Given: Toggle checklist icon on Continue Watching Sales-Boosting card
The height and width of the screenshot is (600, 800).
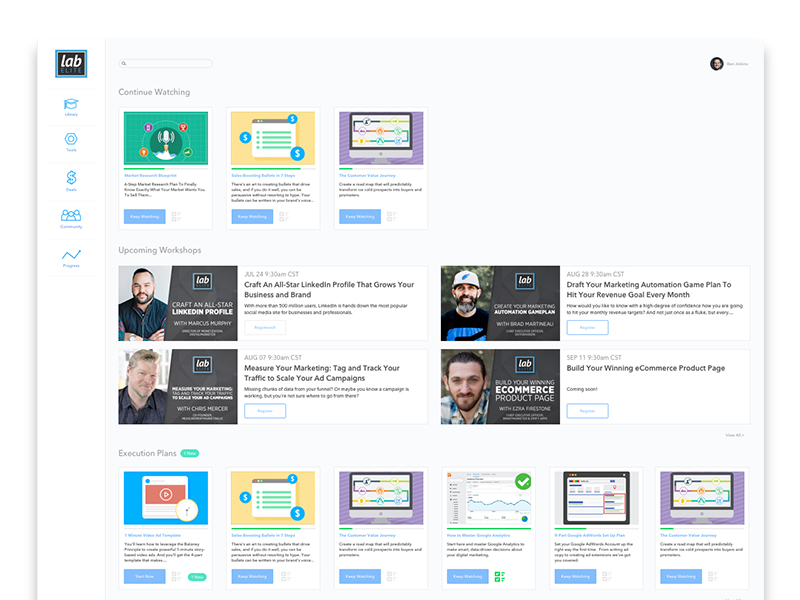Looking at the screenshot, I should tap(284, 217).
